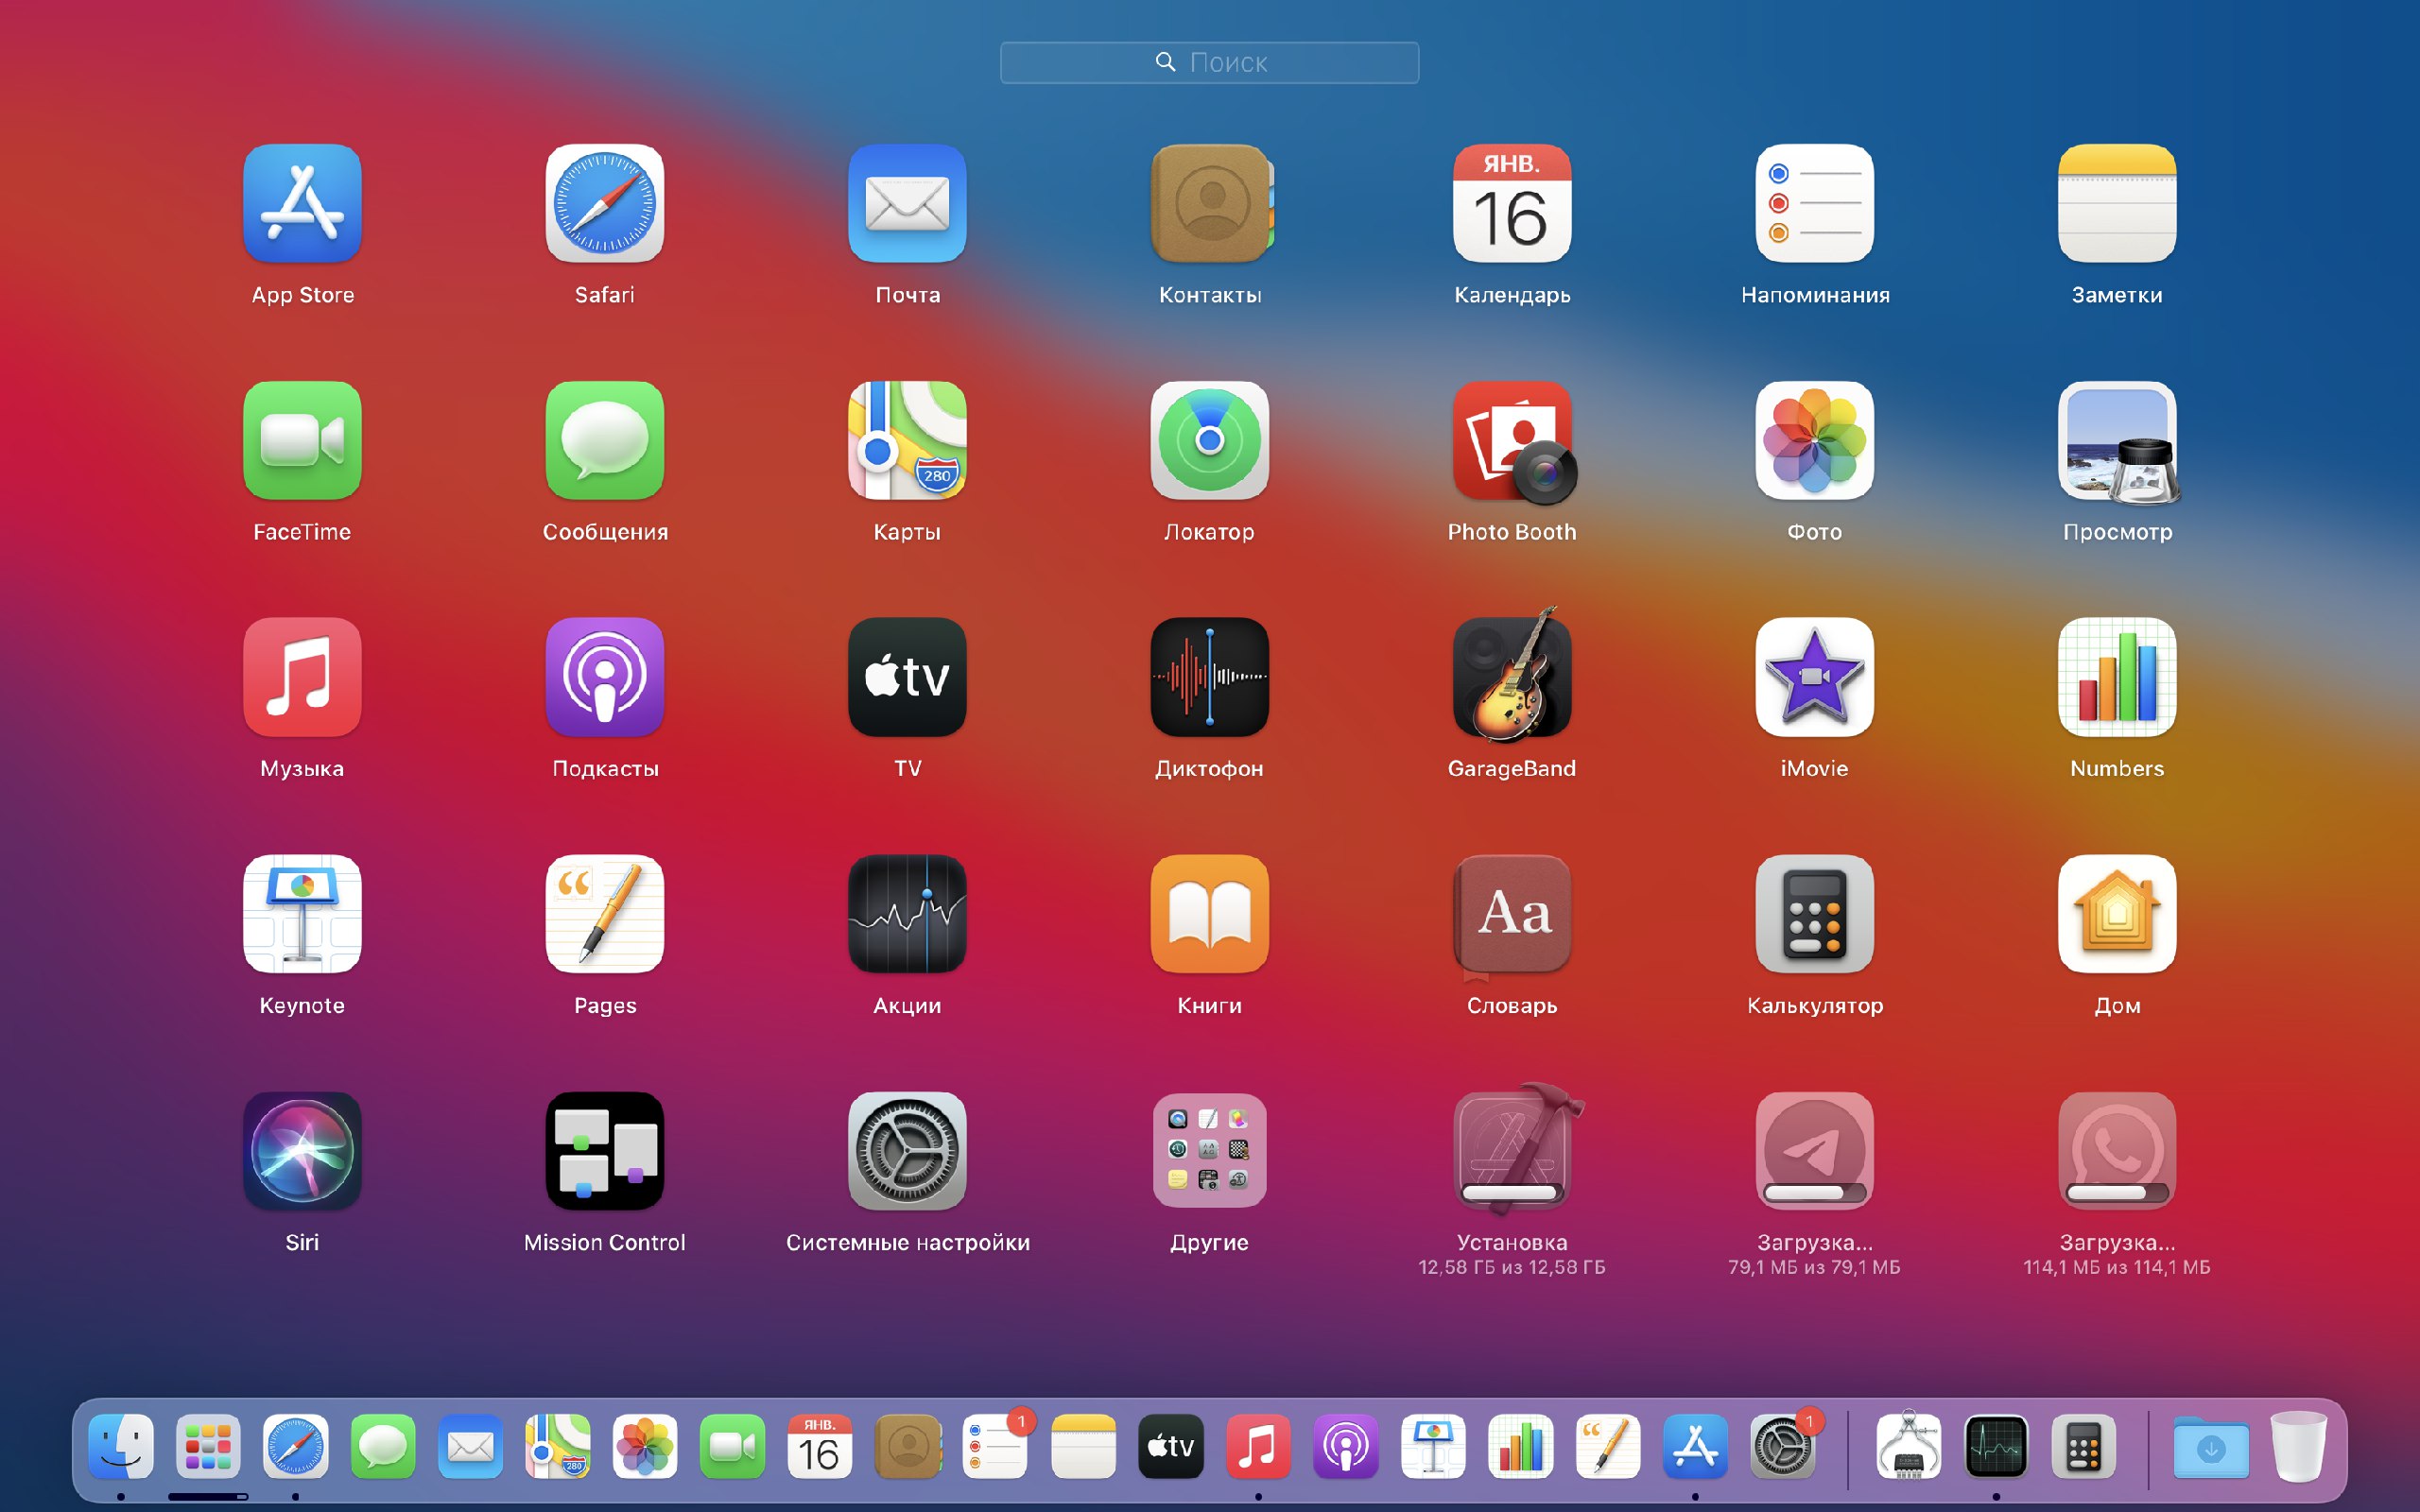This screenshot has width=2420, height=1512.
Task: Launch the Дом home app
Action: pos(2117,914)
